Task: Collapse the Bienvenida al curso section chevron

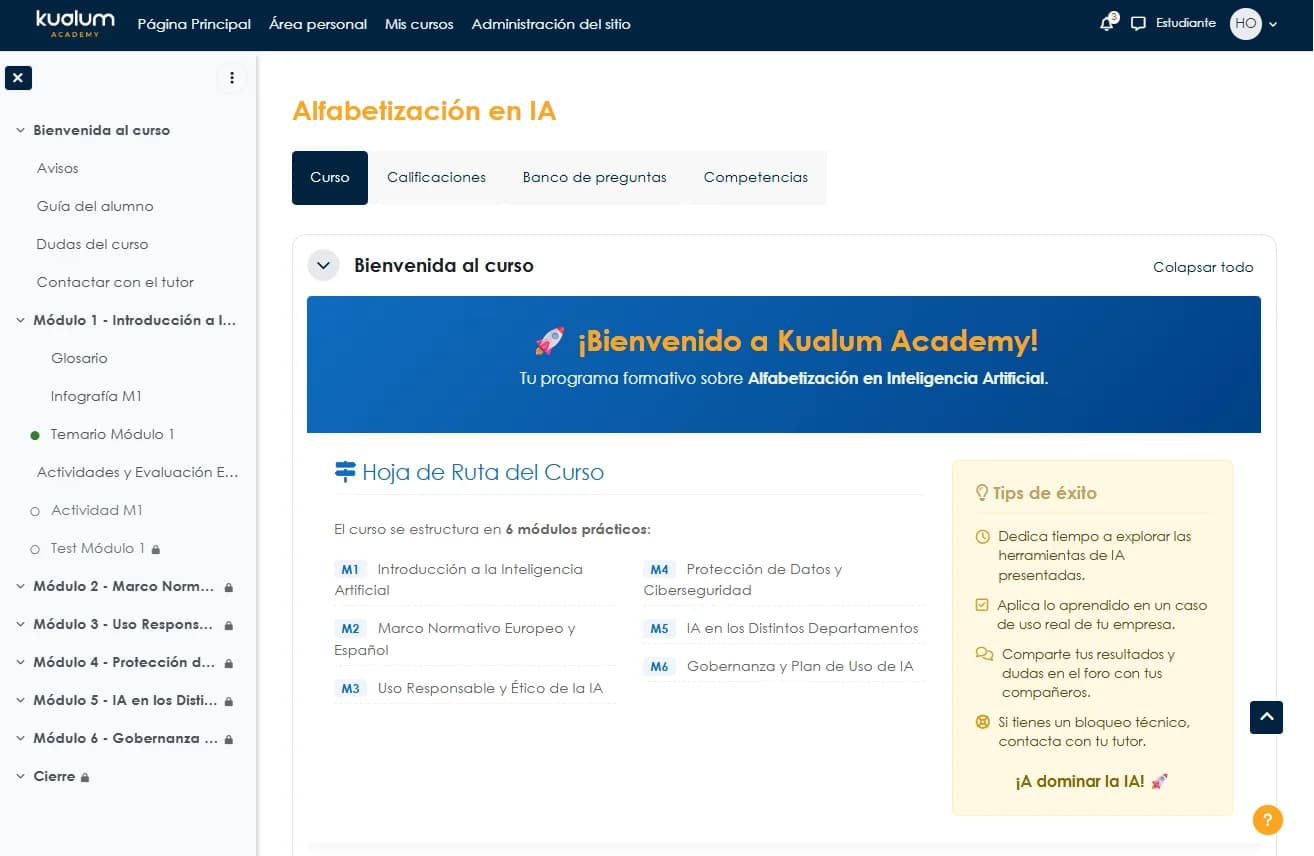Action: (322, 266)
